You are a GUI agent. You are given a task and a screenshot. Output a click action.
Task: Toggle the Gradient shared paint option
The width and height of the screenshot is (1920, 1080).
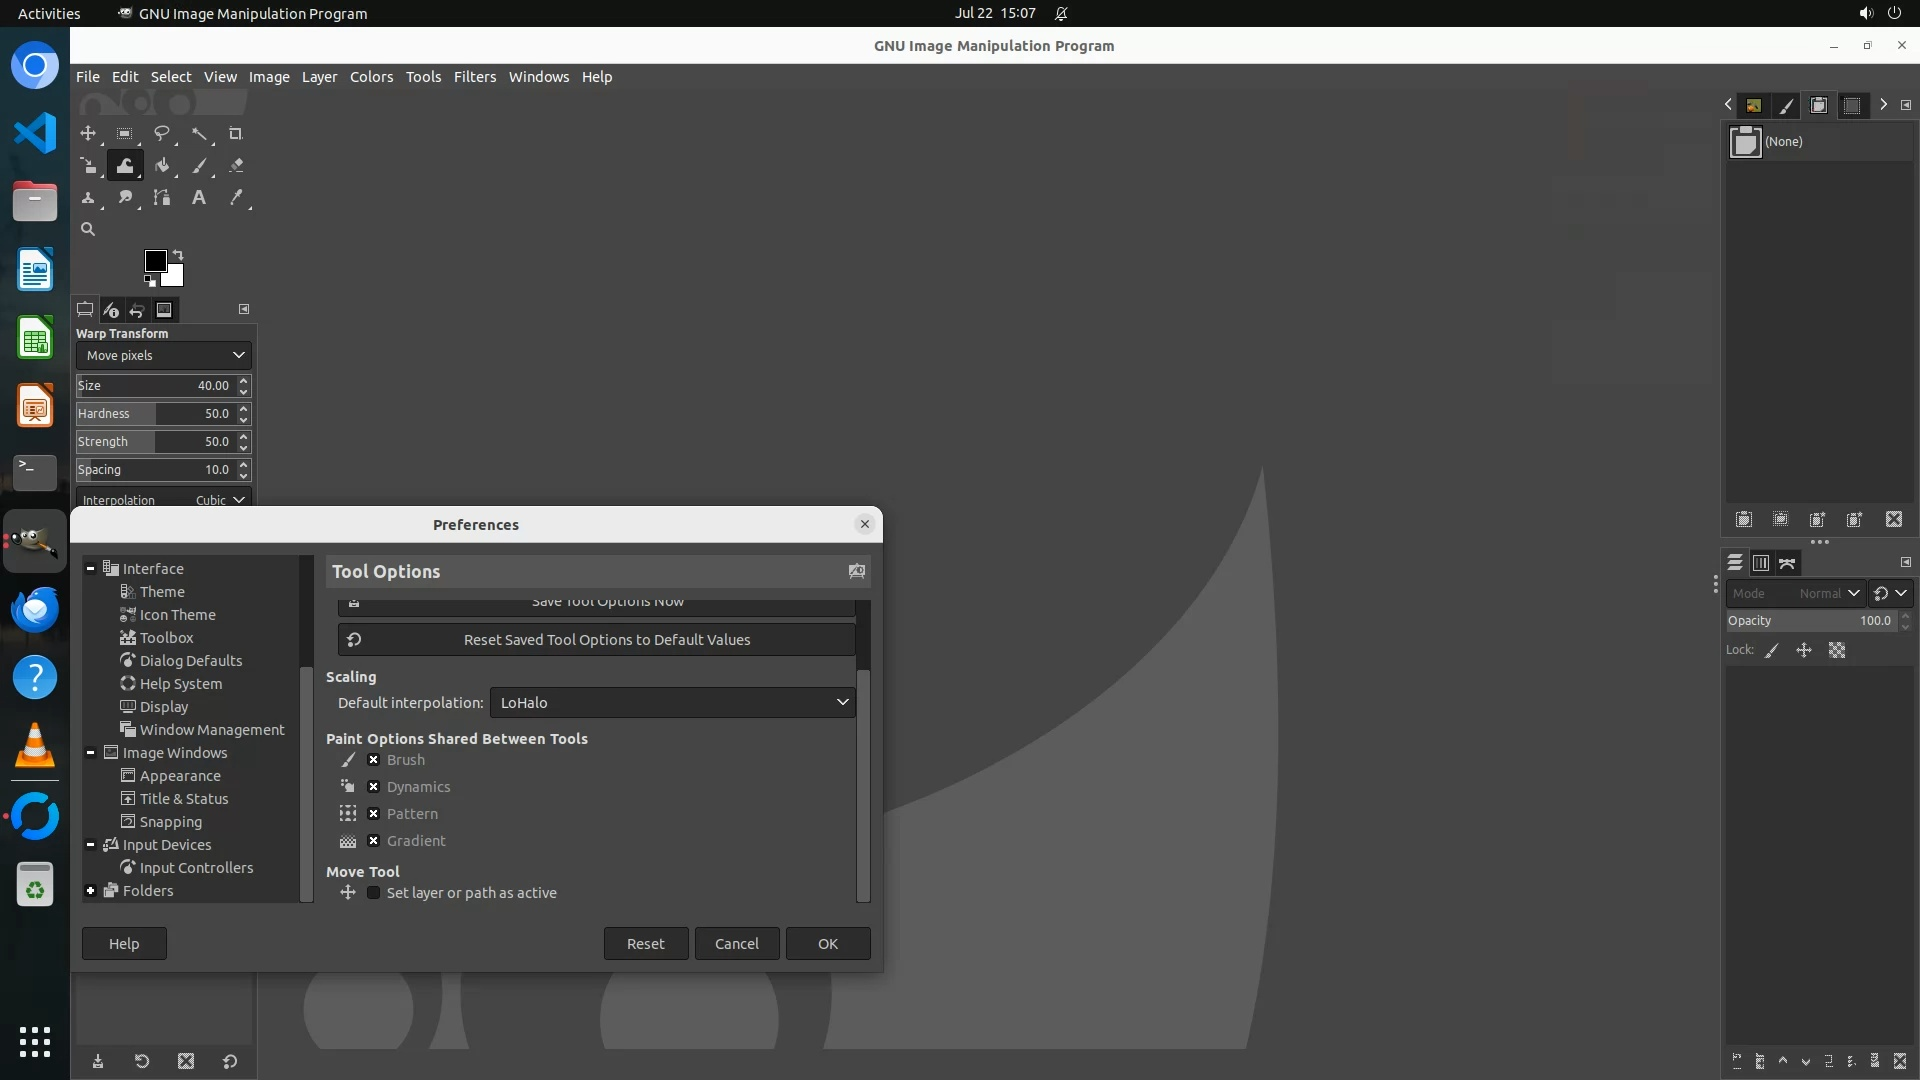(373, 841)
